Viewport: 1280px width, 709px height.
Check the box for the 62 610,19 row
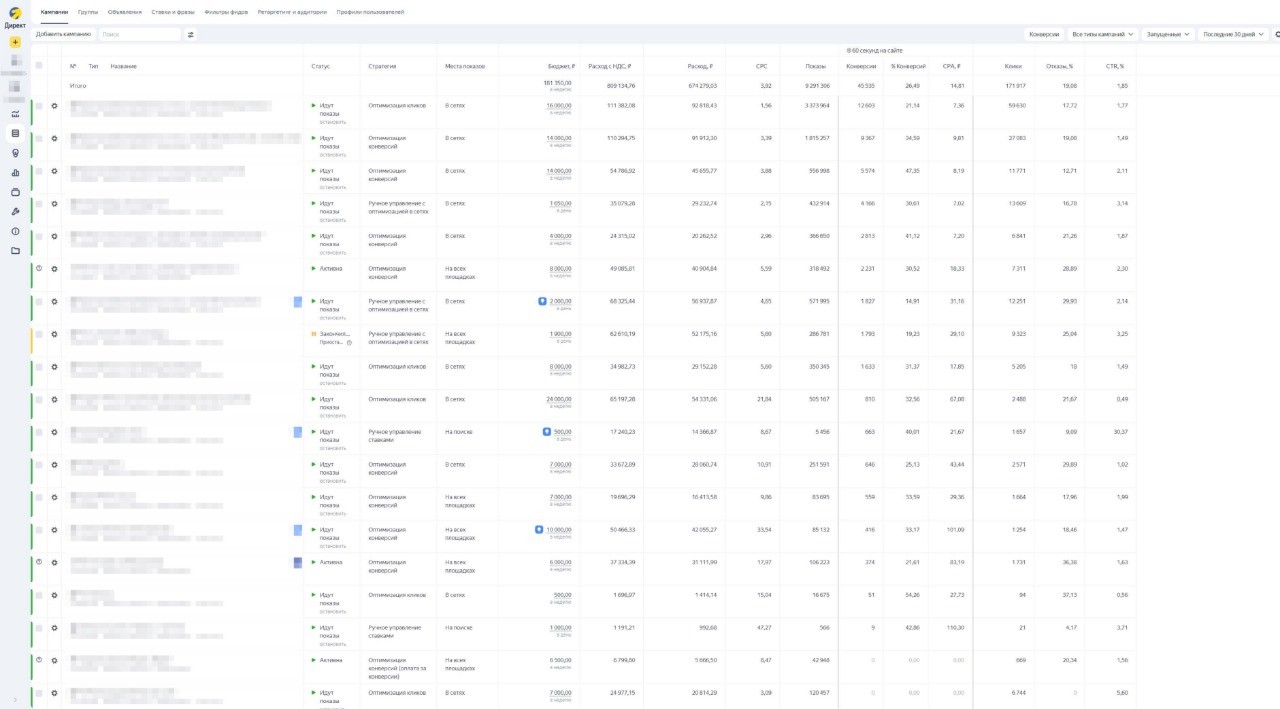pyautogui.click(x=39, y=334)
